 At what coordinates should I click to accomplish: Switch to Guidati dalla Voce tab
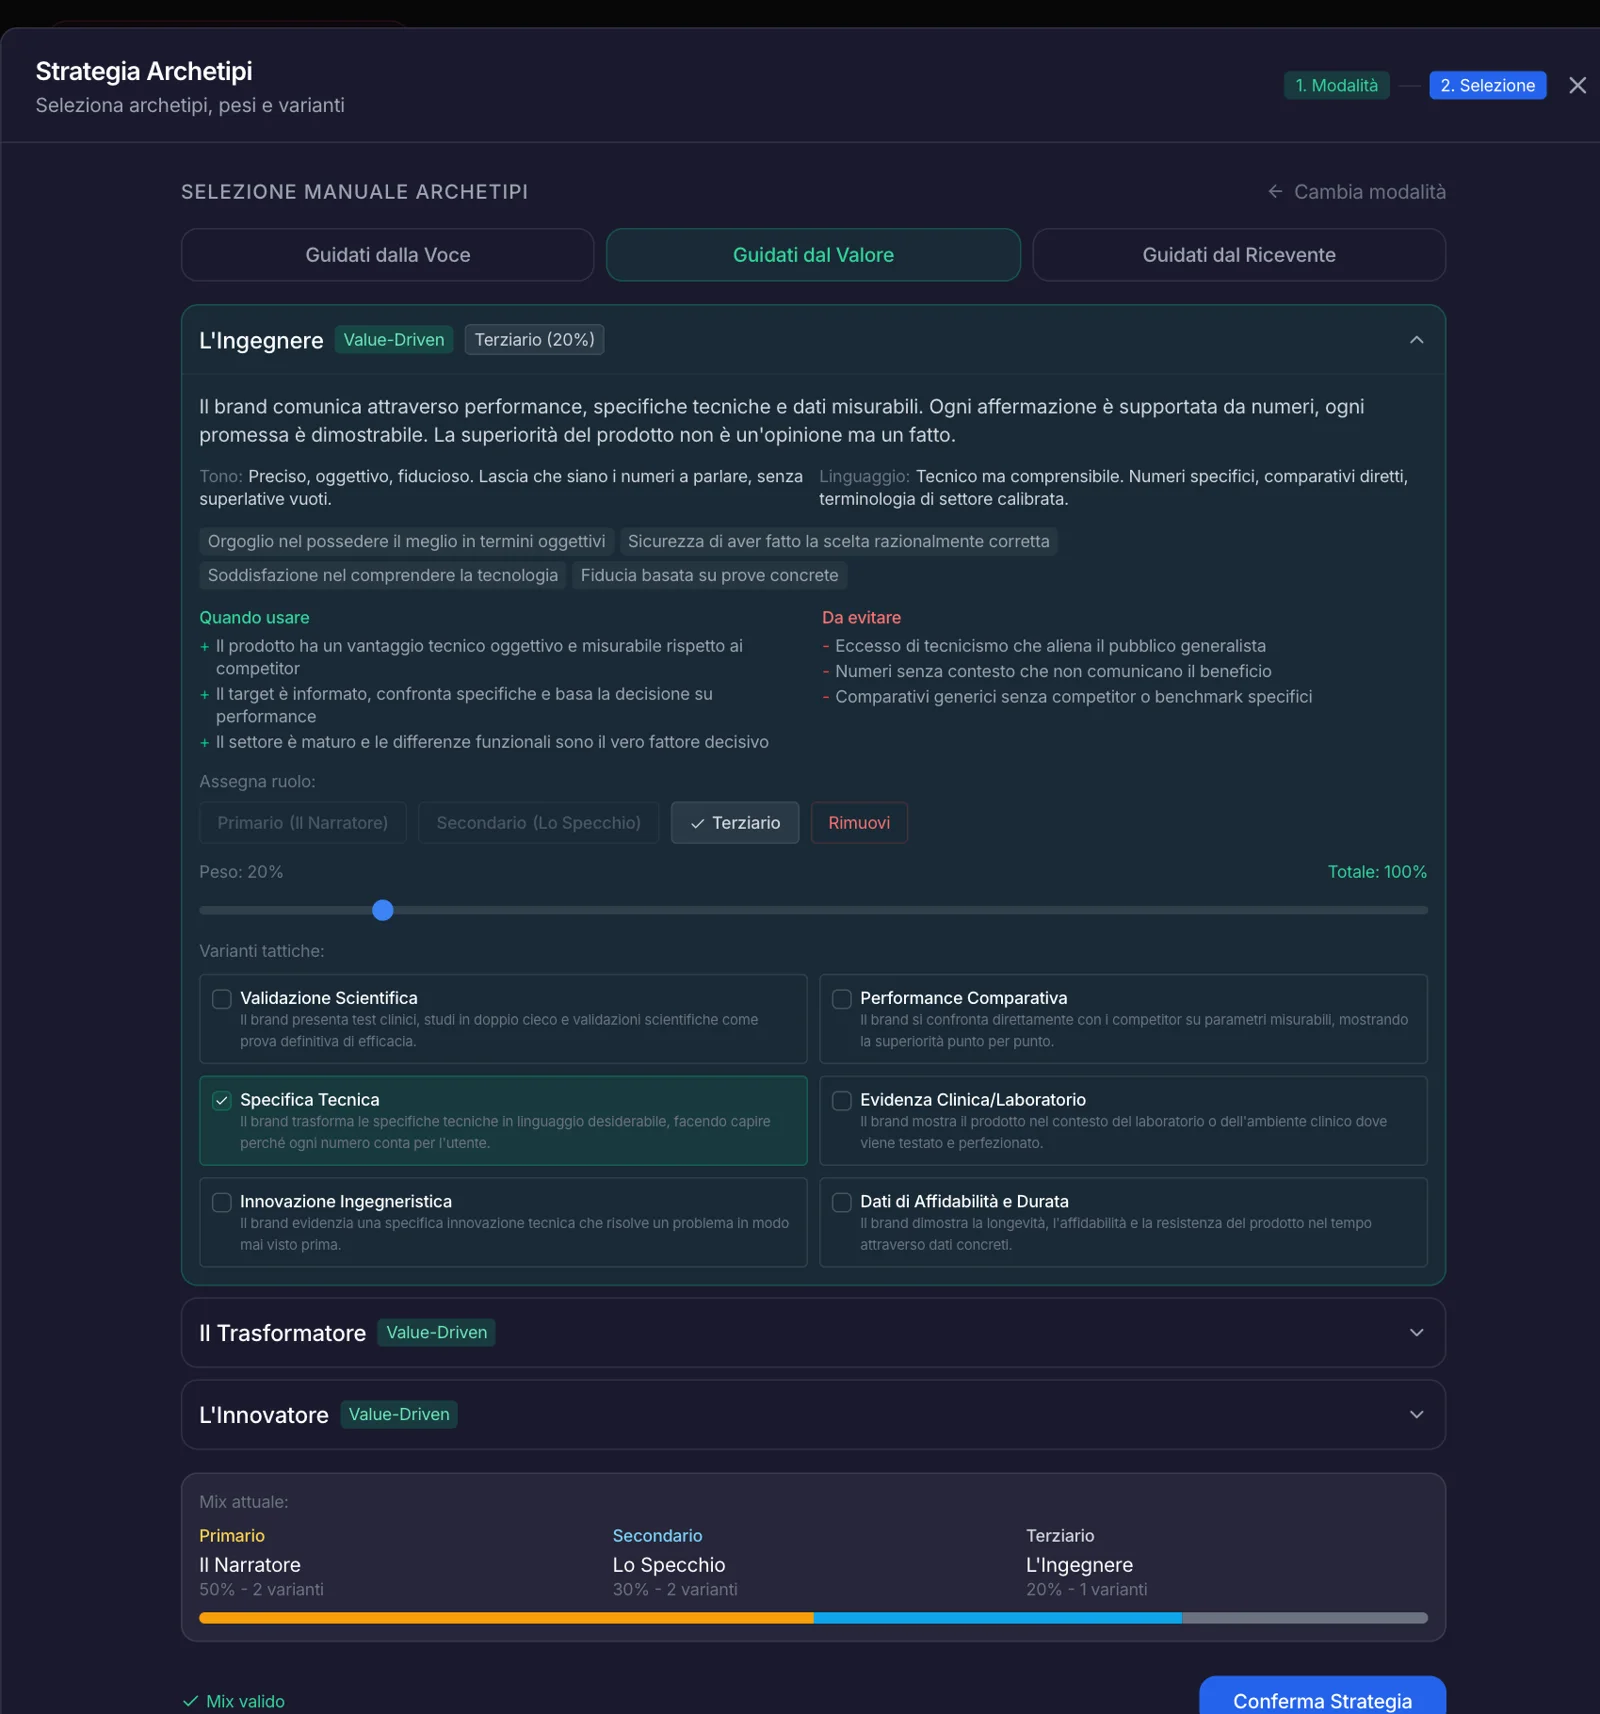click(x=388, y=255)
